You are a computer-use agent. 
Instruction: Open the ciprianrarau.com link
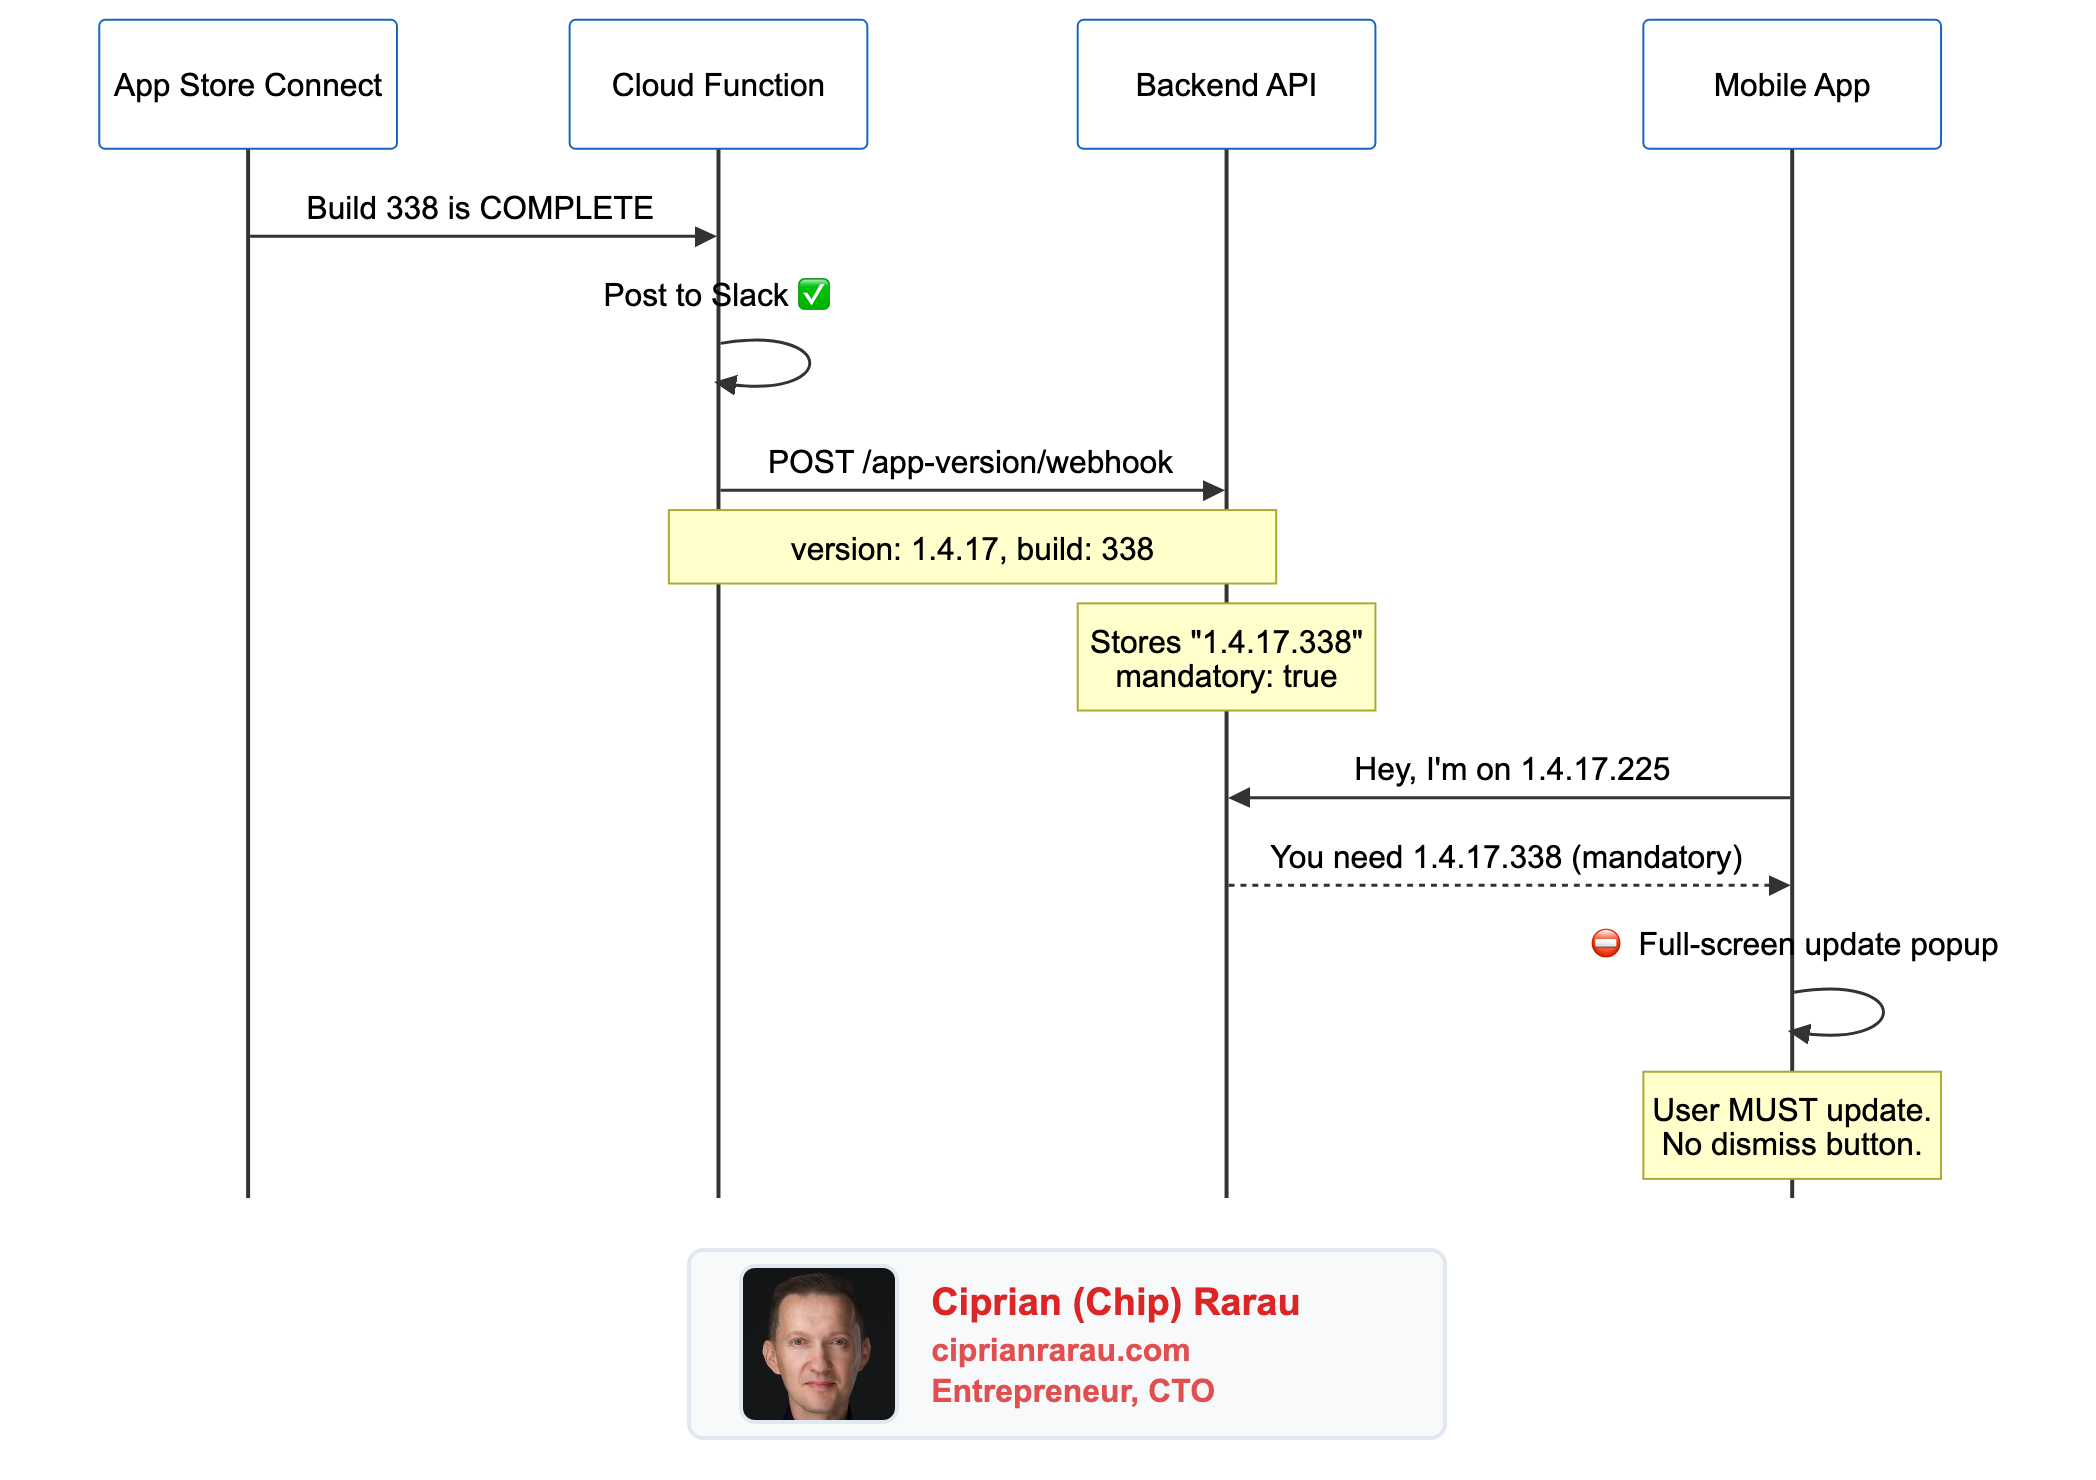pos(1060,1350)
